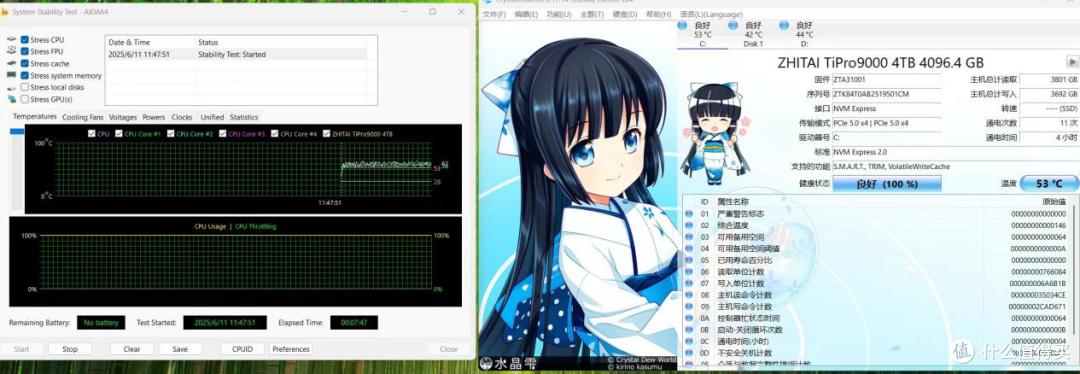Screen dimensions: 1080x374
Task: Click the FPU icon beside Stress FPU
Action: [x=11, y=51]
